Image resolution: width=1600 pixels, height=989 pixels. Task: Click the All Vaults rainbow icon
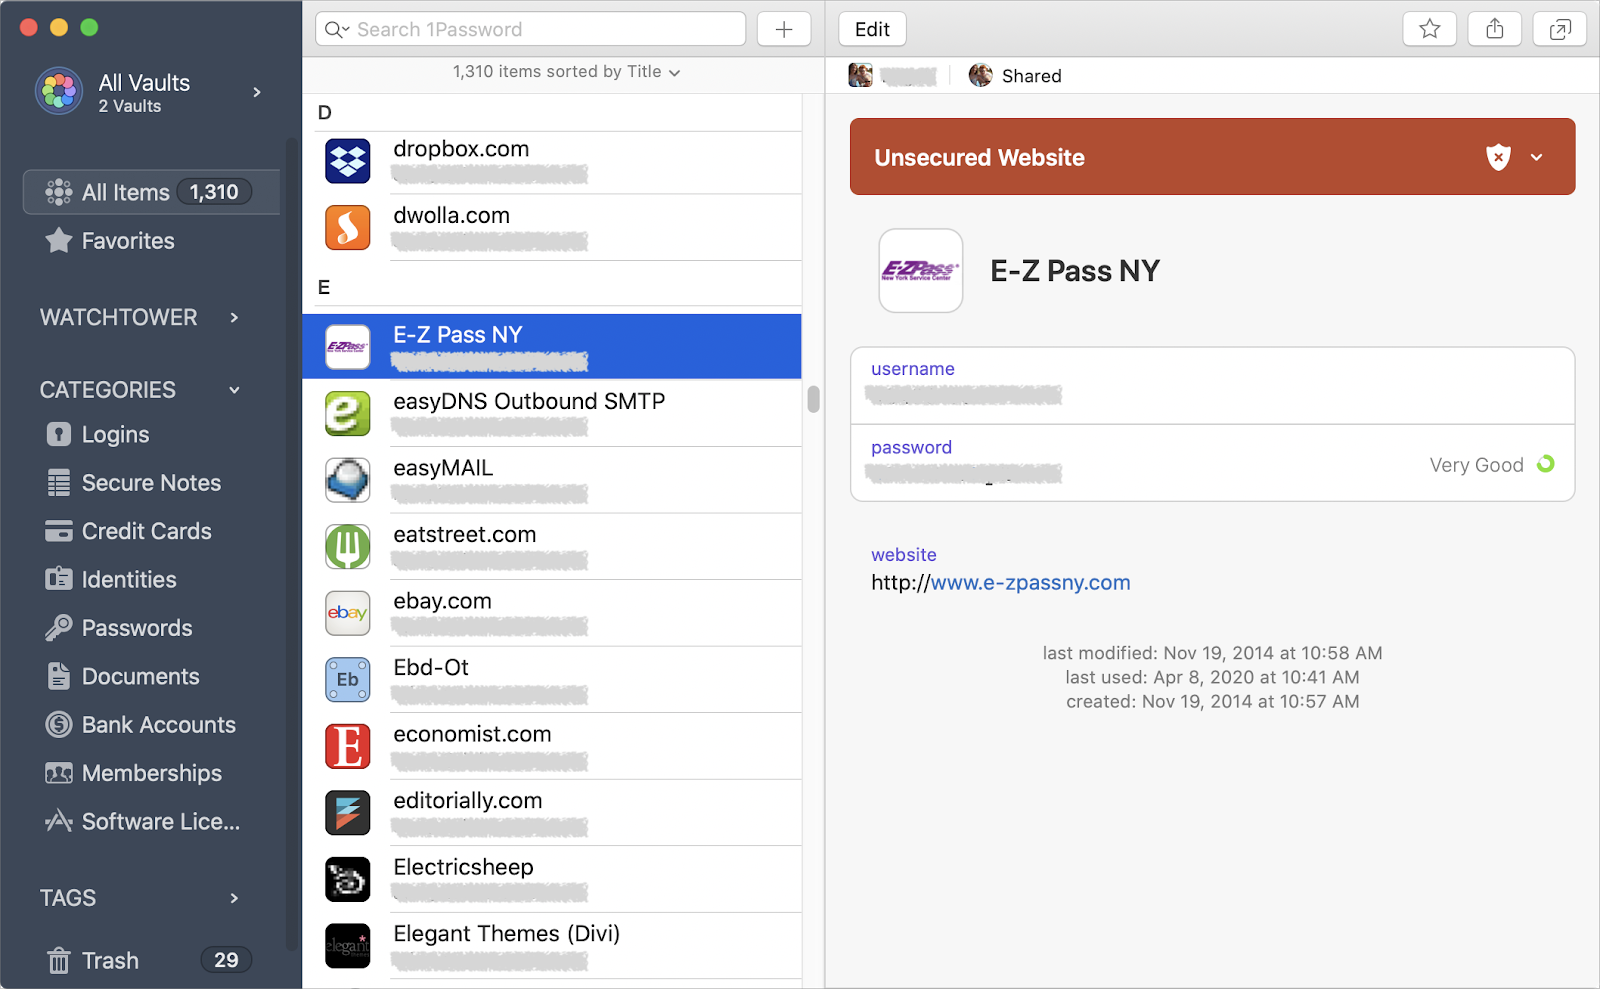coord(59,92)
